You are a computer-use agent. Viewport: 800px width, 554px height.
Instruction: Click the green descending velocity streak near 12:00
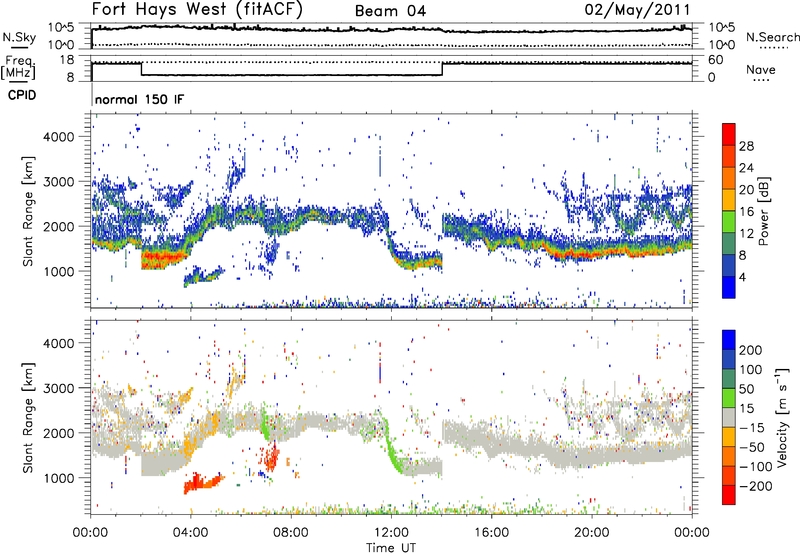[x=393, y=449]
